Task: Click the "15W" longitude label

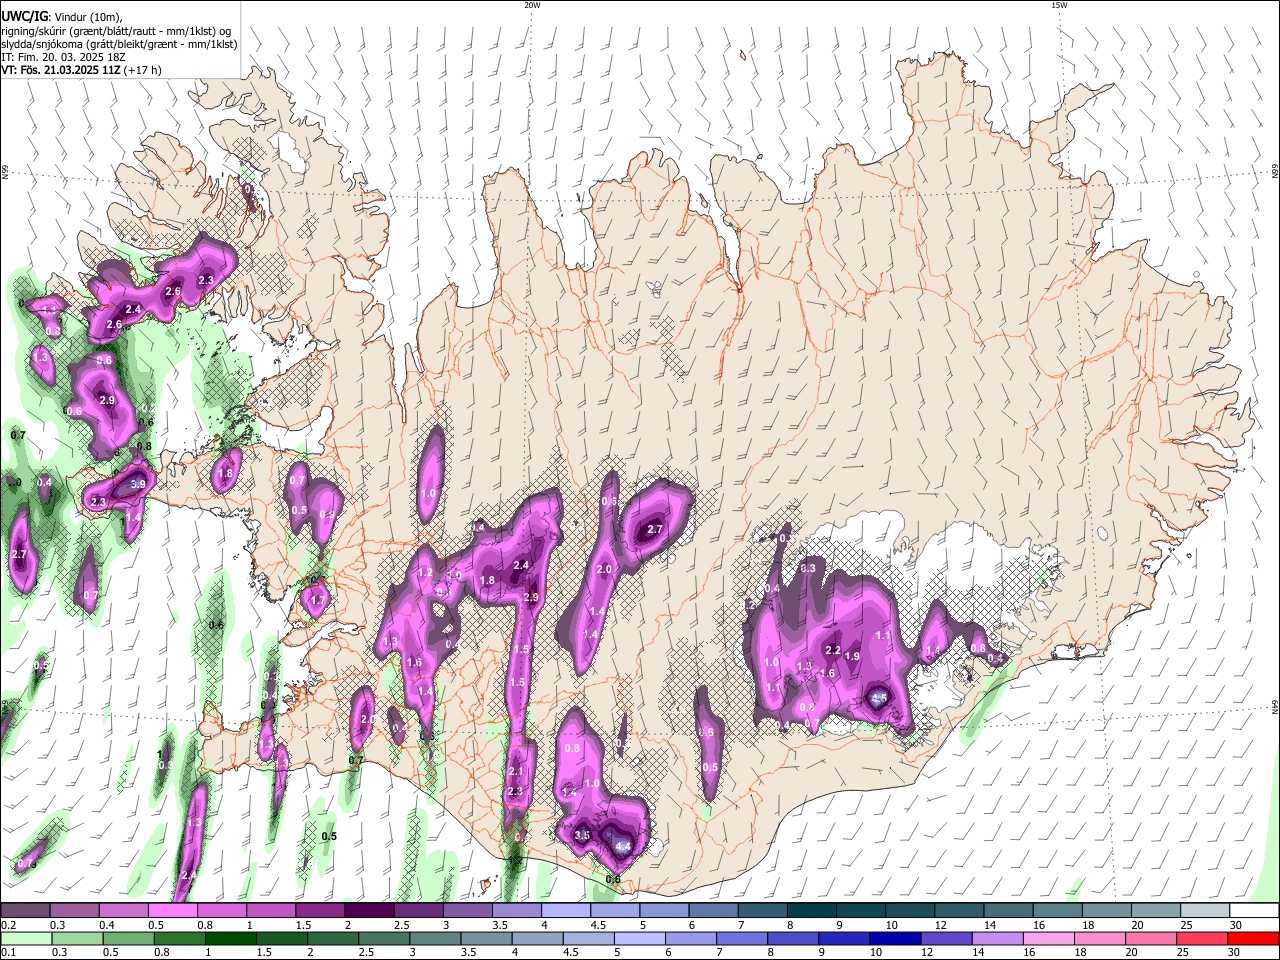Action: (1058, 5)
